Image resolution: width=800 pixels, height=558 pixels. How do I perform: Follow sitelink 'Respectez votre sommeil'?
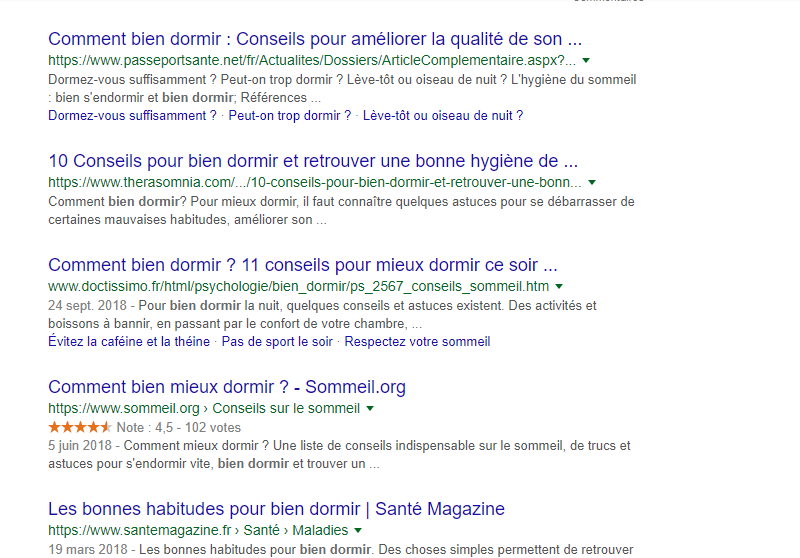pos(417,342)
